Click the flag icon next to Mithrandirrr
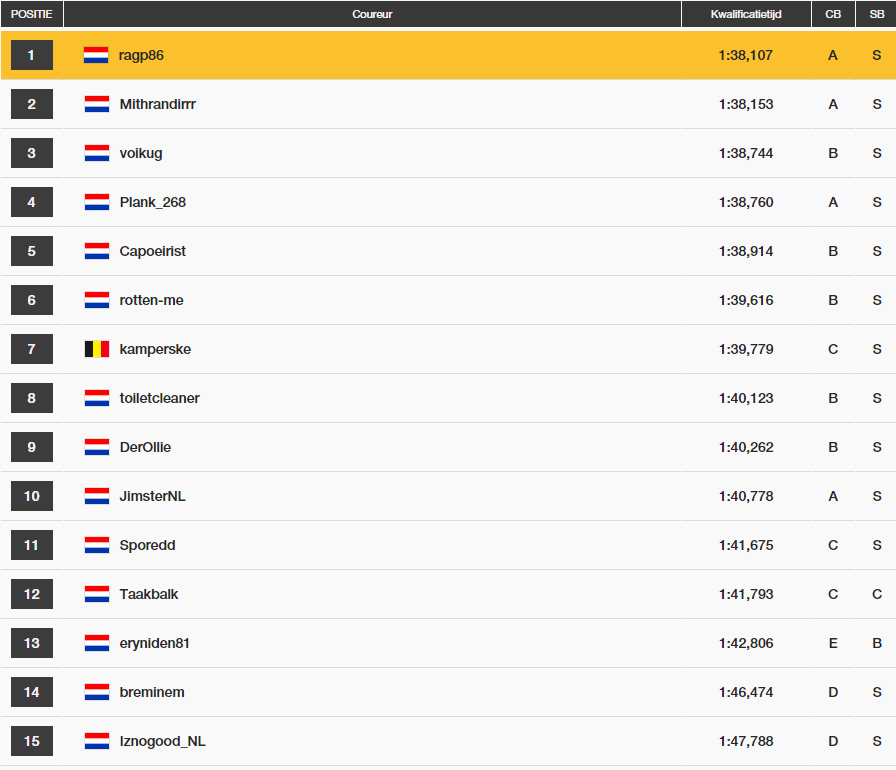Image resolution: width=896 pixels, height=770 pixels. pos(96,104)
